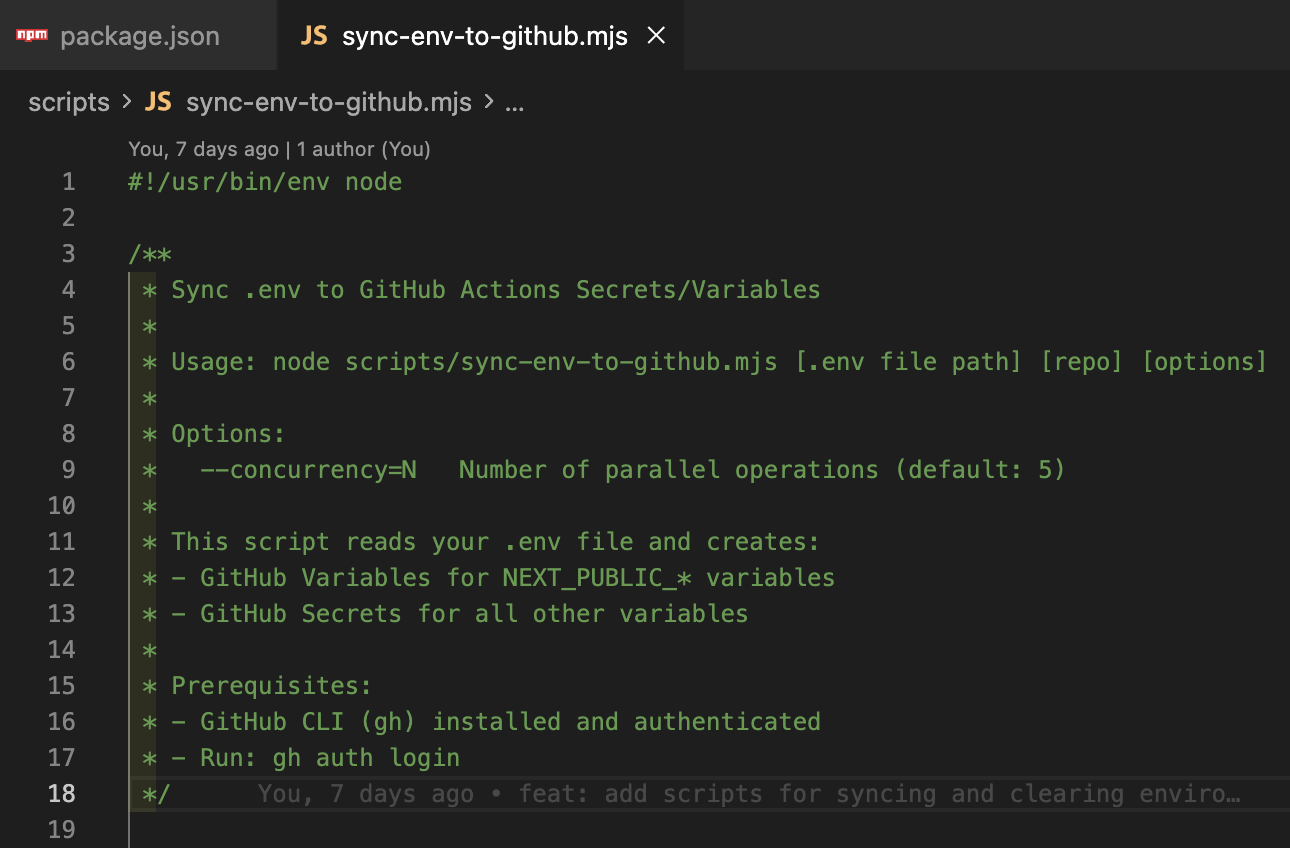The image size is (1290, 848).
Task: Select the sync-env-to-github.mjs editor tab
Action: 484,37
